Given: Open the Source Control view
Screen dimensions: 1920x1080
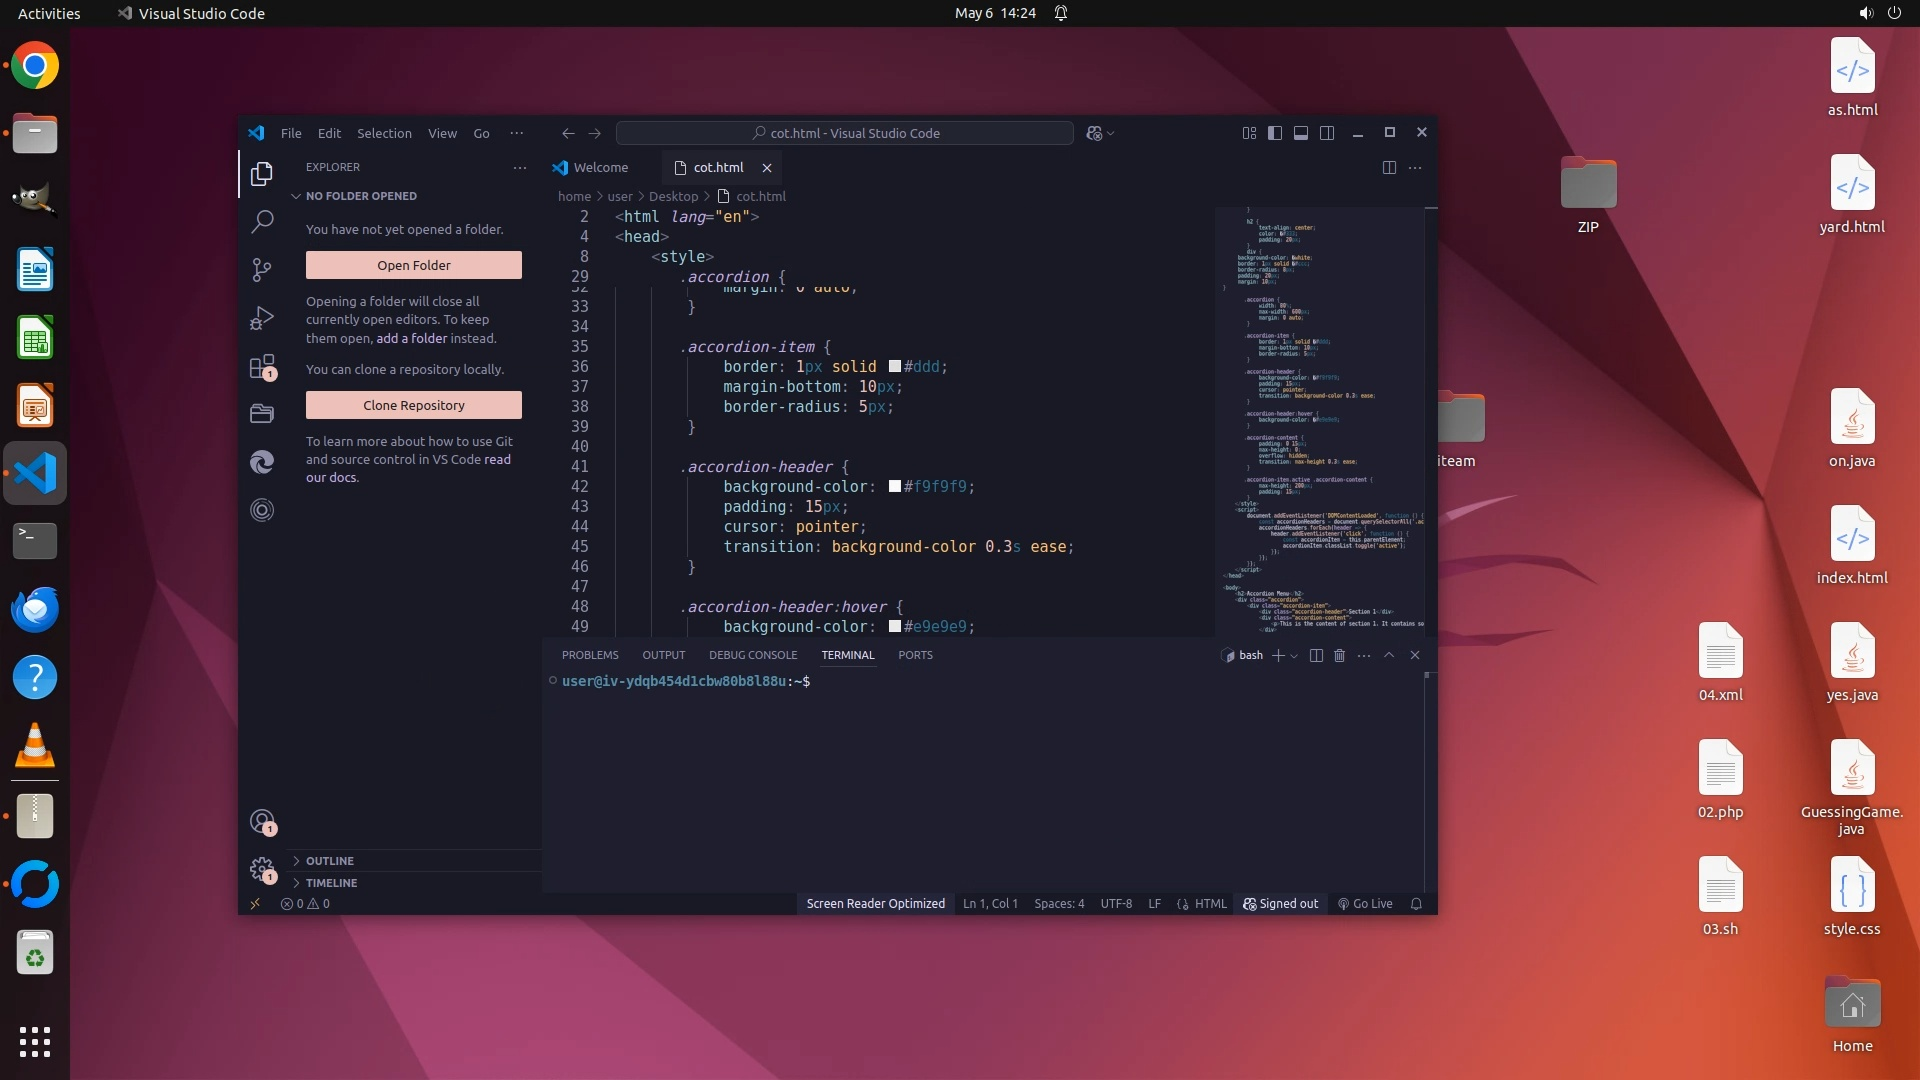Looking at the screenshot, I should (x=262, y=269).
